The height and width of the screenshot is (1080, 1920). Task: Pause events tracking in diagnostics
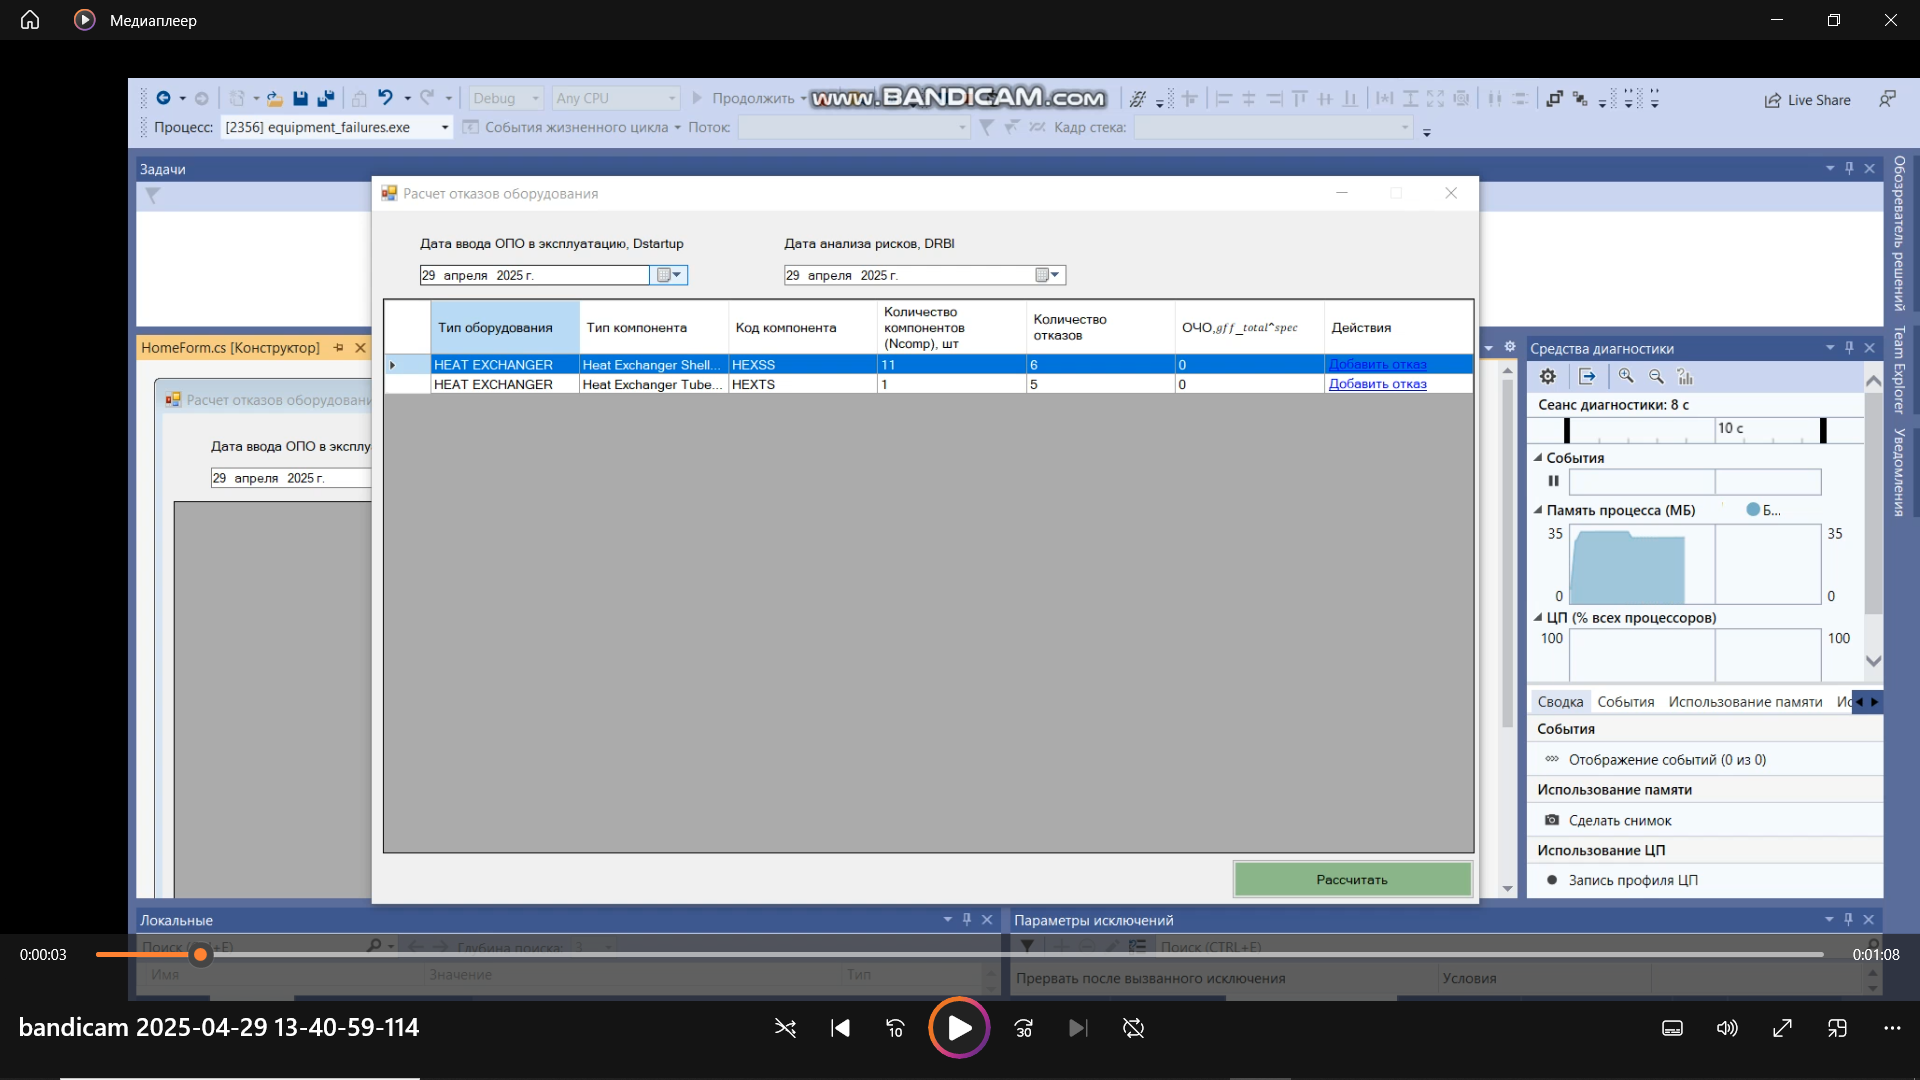1553,481
